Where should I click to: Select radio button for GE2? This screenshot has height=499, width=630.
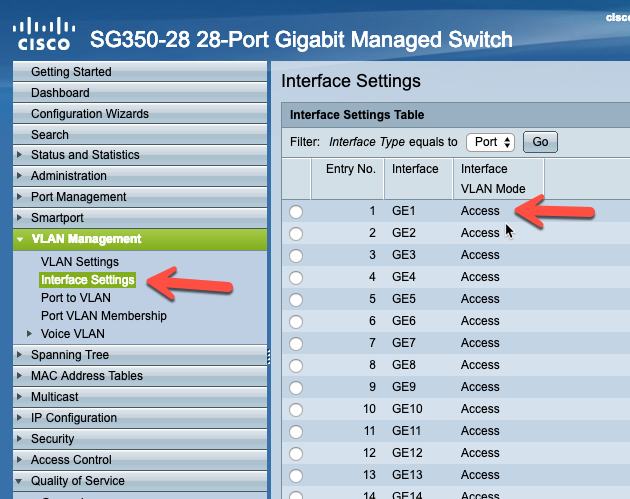point(296,234)
